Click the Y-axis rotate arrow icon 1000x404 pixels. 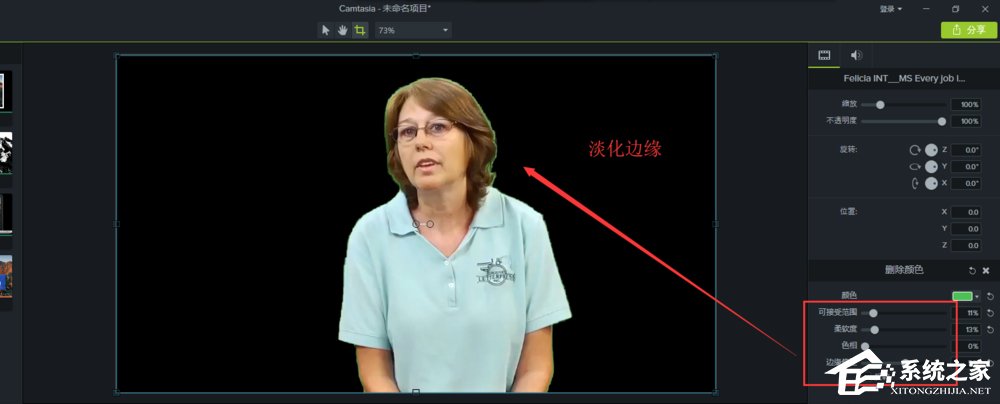pos(915,167)
